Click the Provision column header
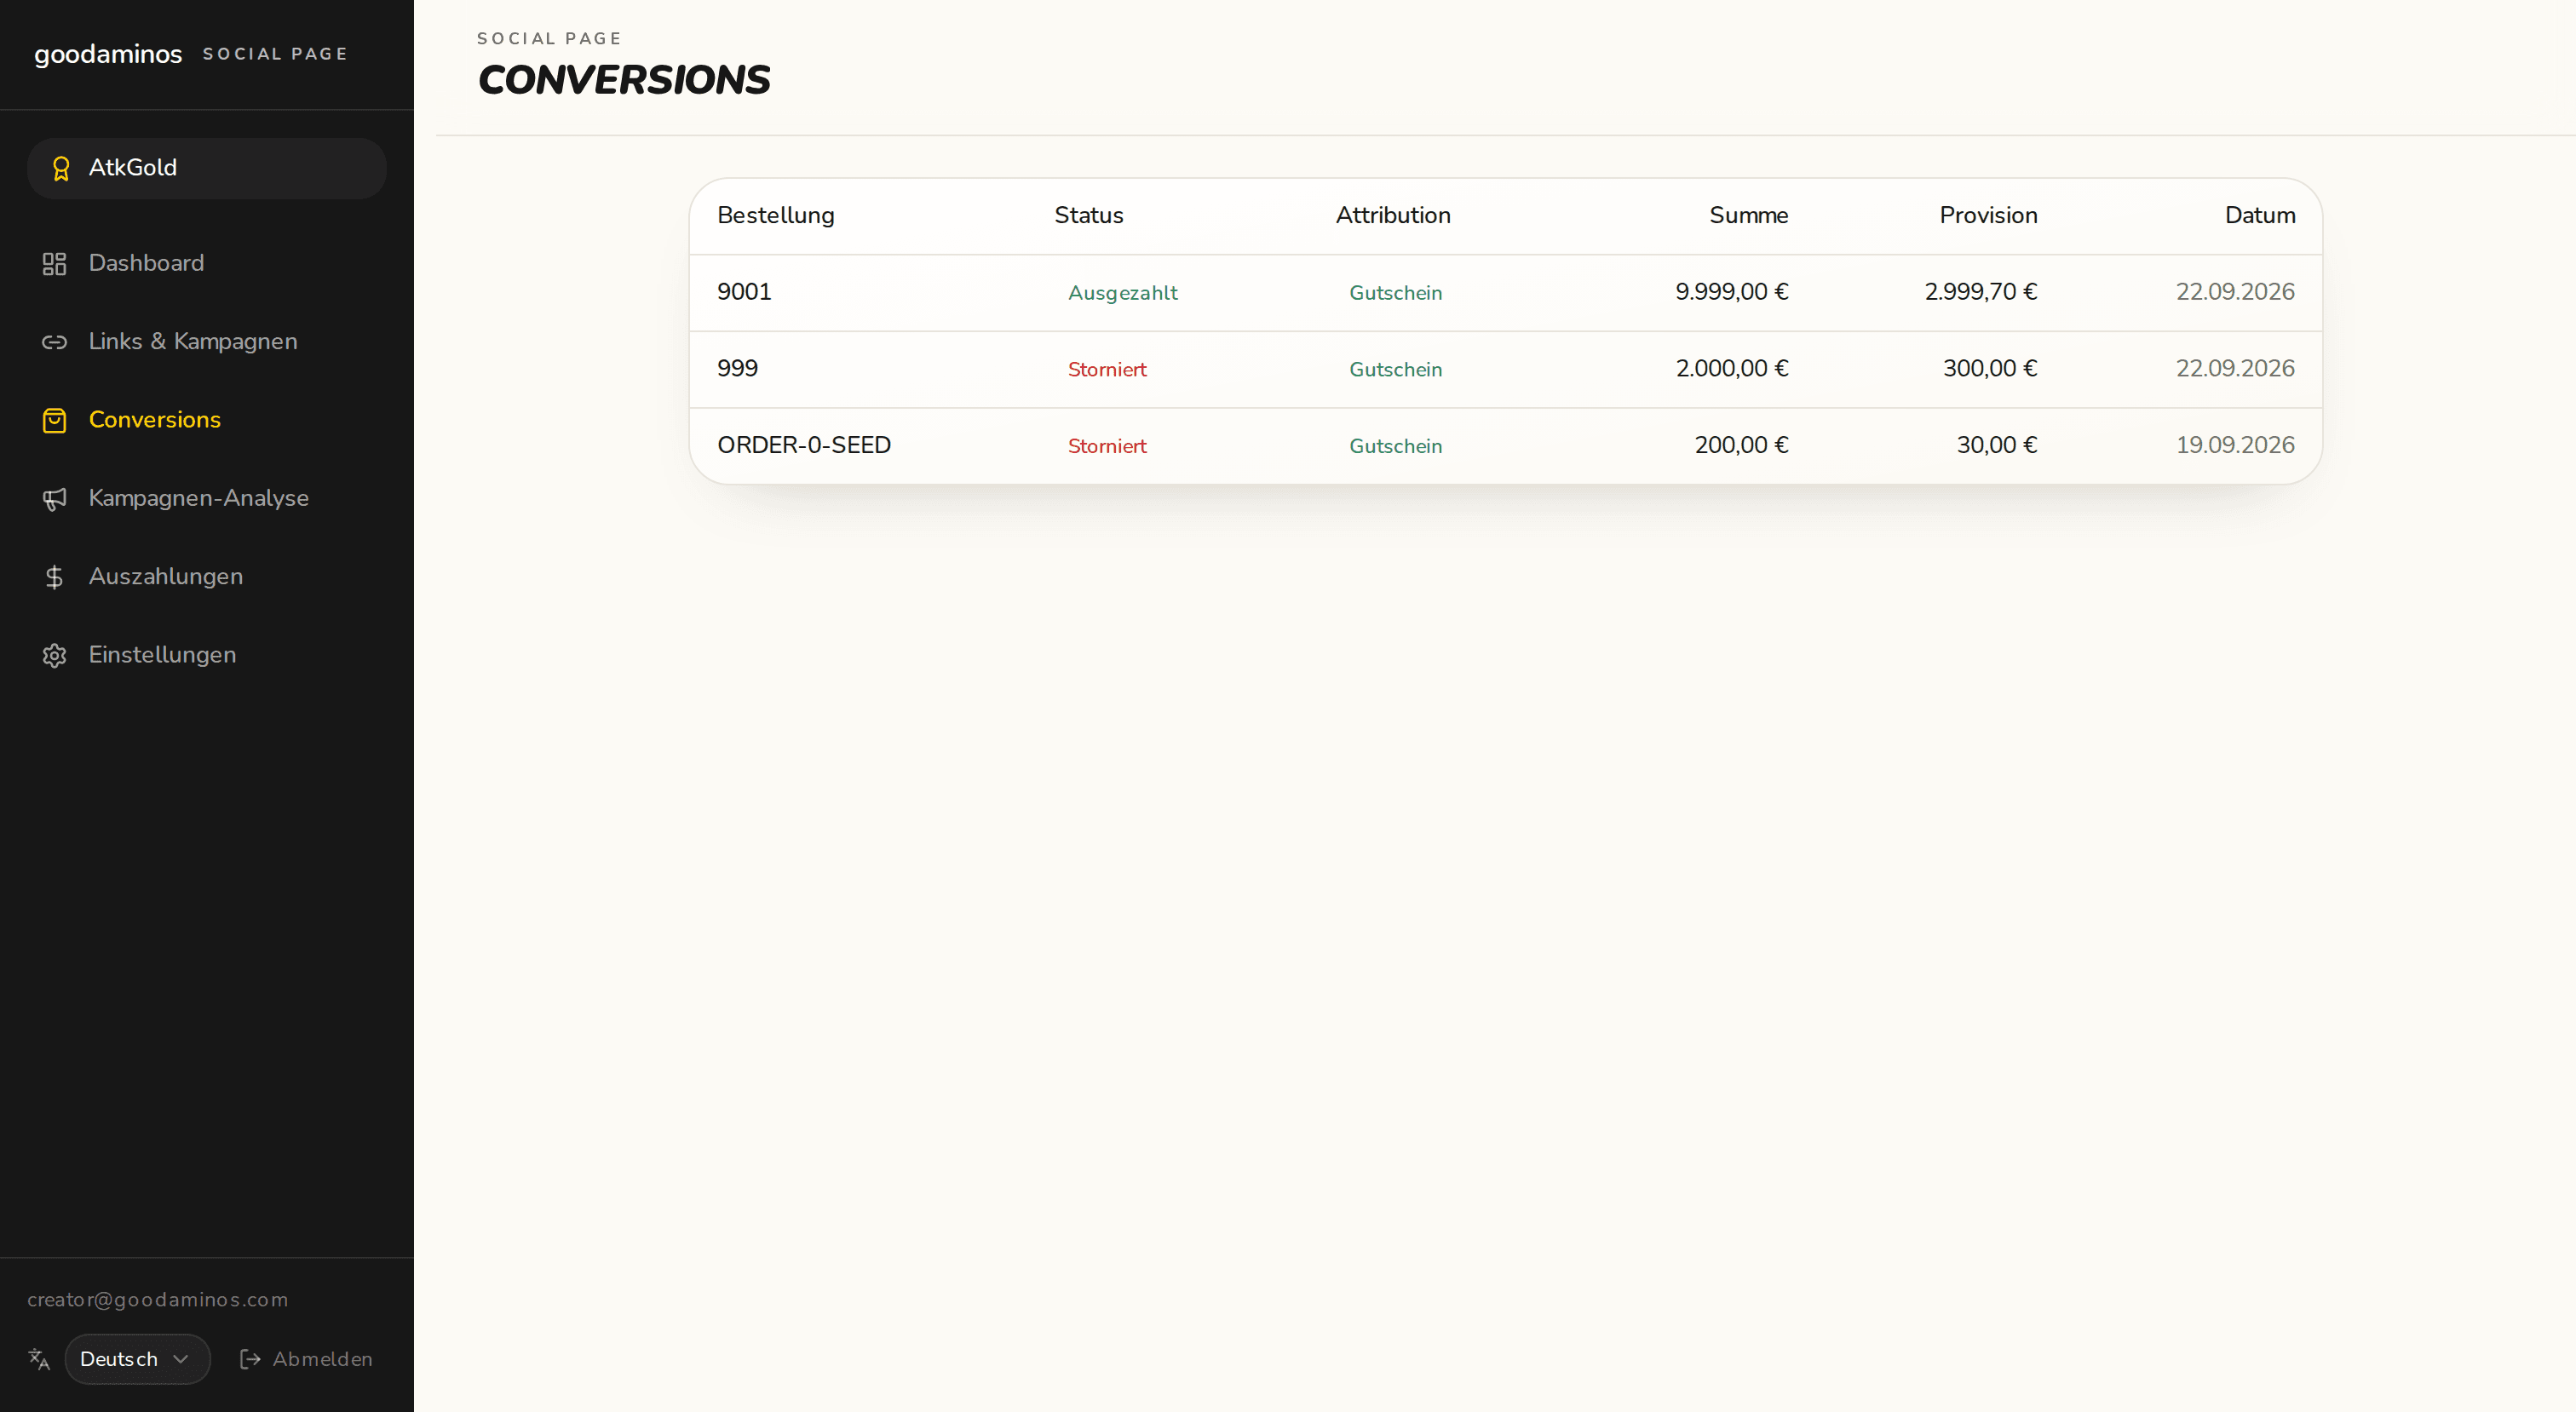The height and width of the screenshot is (1412, 2576). (x=1989, y=215)
